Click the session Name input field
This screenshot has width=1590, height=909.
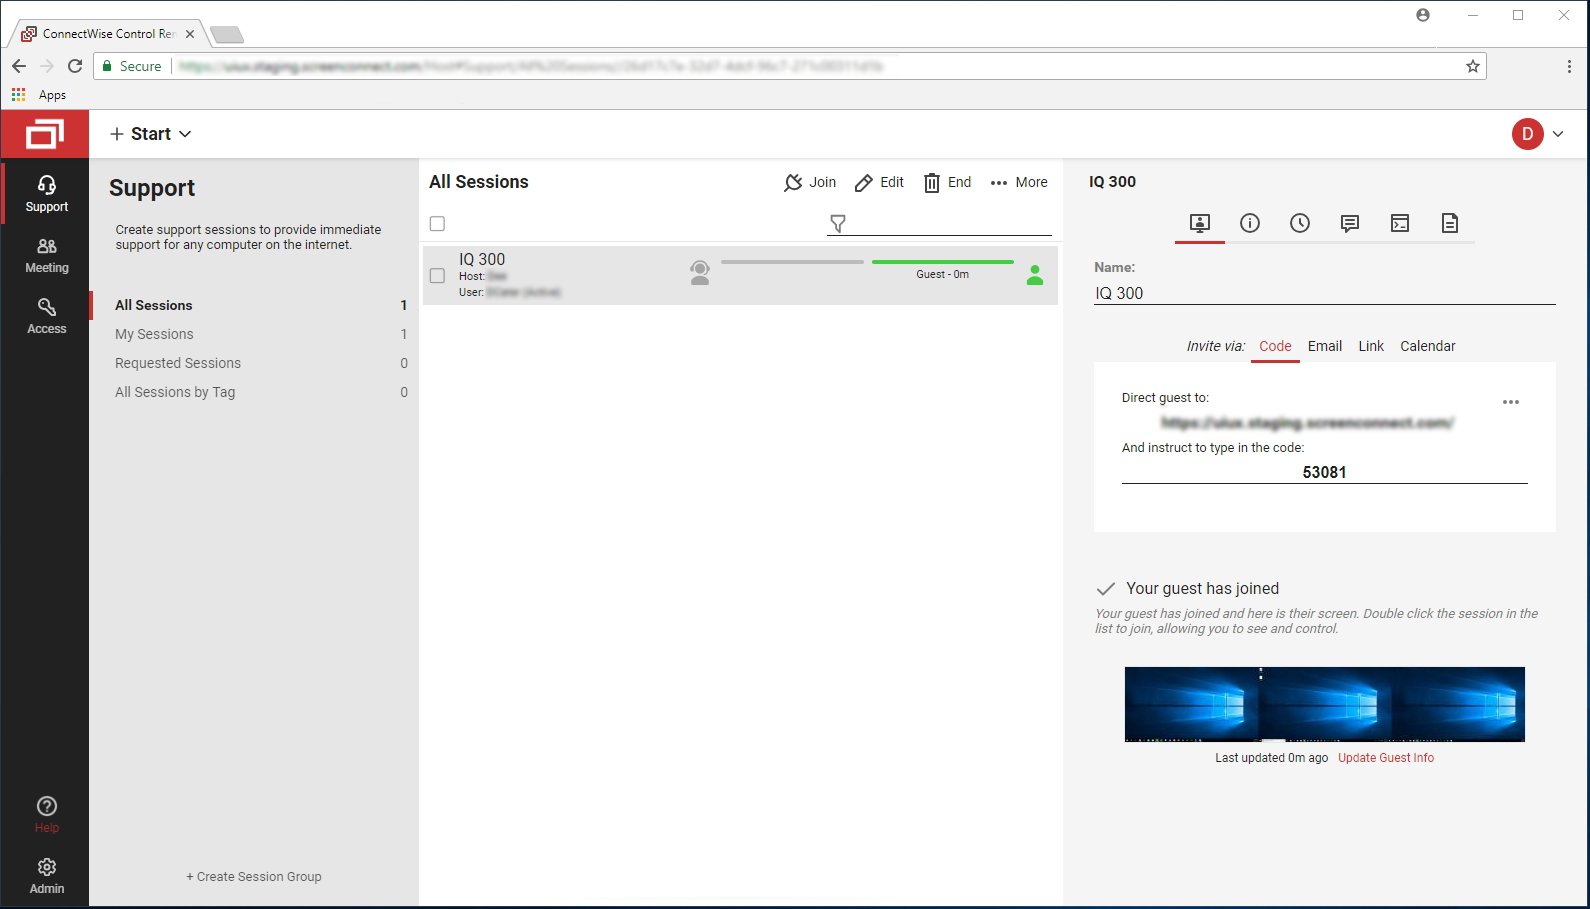1325,293
